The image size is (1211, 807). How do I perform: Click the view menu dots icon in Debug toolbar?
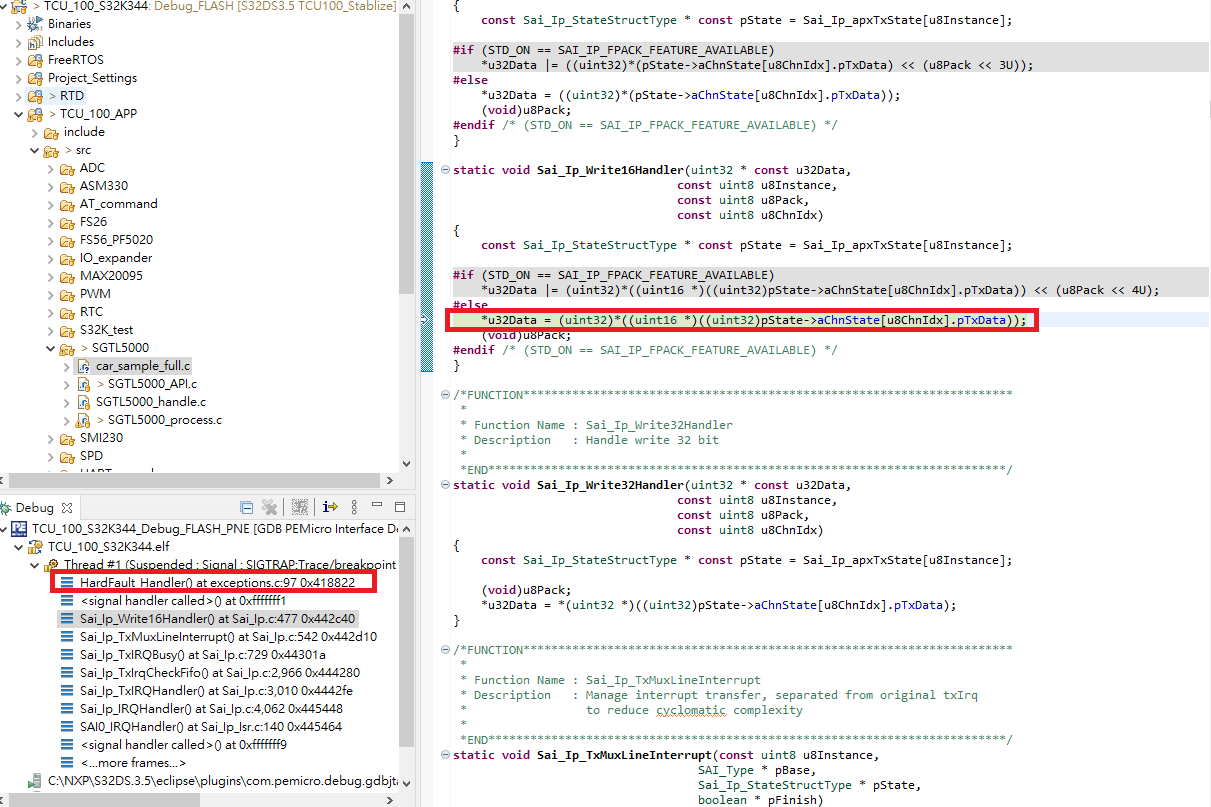point(355,507)
